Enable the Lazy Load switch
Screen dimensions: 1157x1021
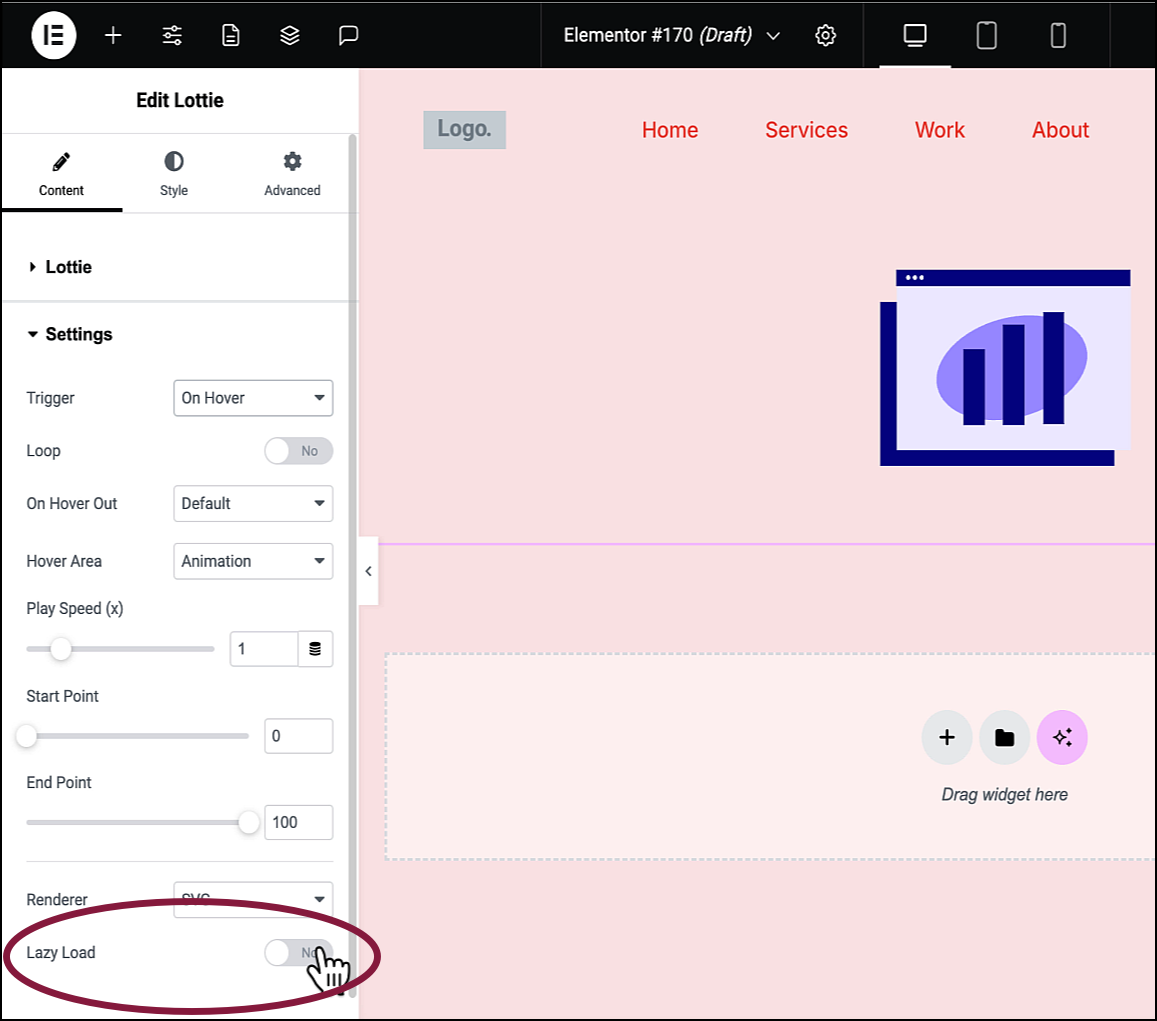298,952
